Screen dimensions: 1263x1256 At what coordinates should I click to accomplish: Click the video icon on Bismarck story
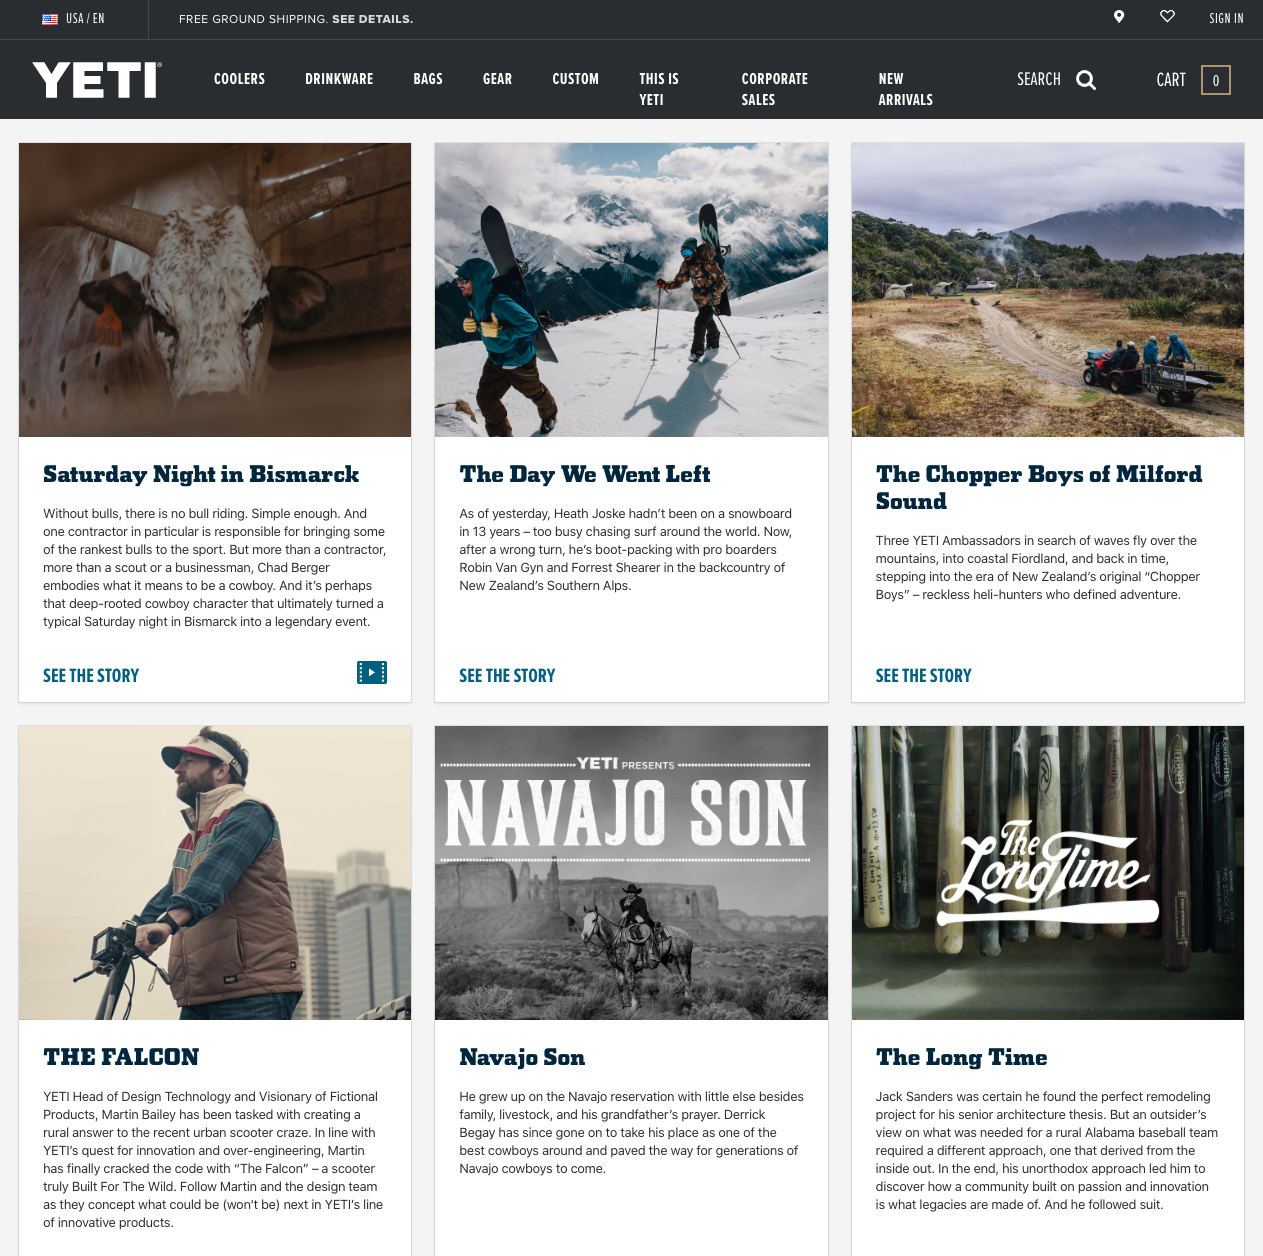tap(372, 673)
